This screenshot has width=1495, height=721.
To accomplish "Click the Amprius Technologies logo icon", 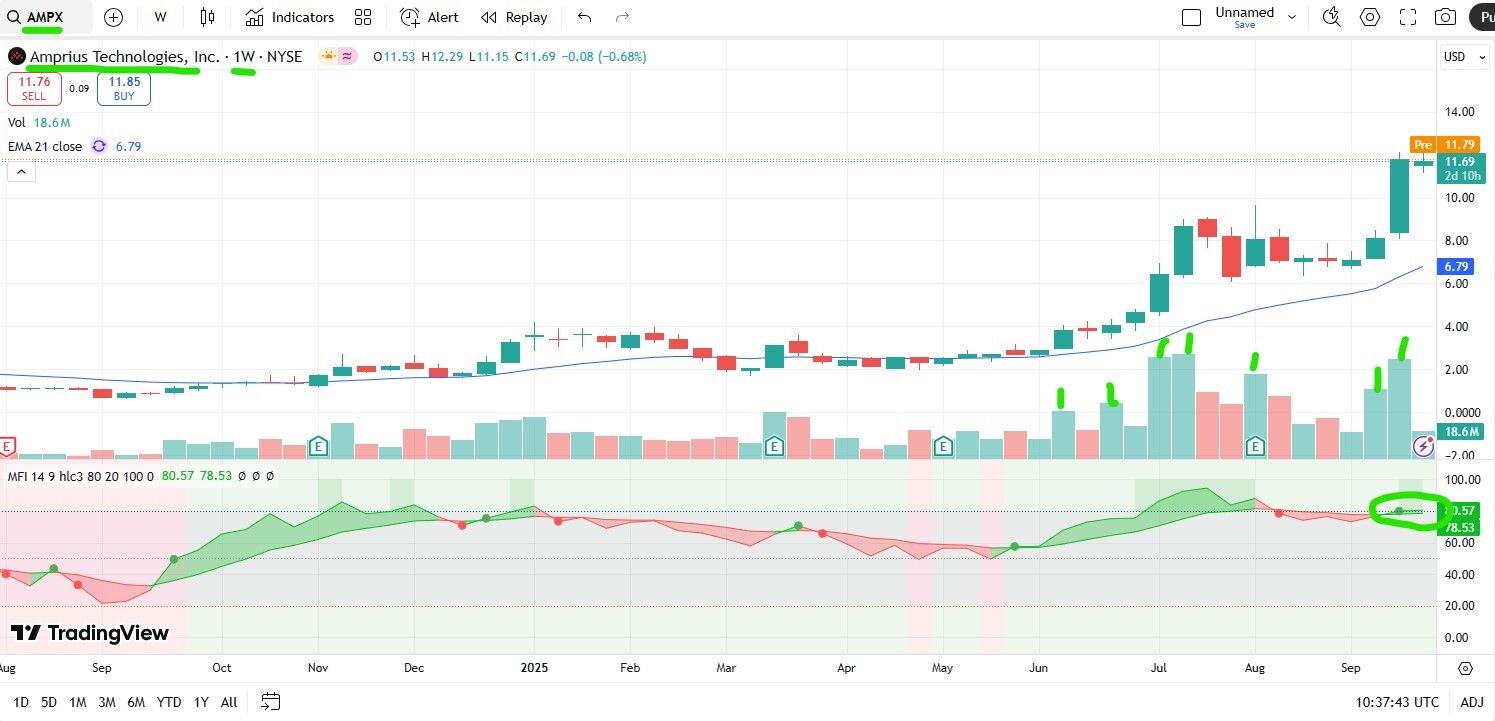I will pyautogui.click(x=16, y=57).
